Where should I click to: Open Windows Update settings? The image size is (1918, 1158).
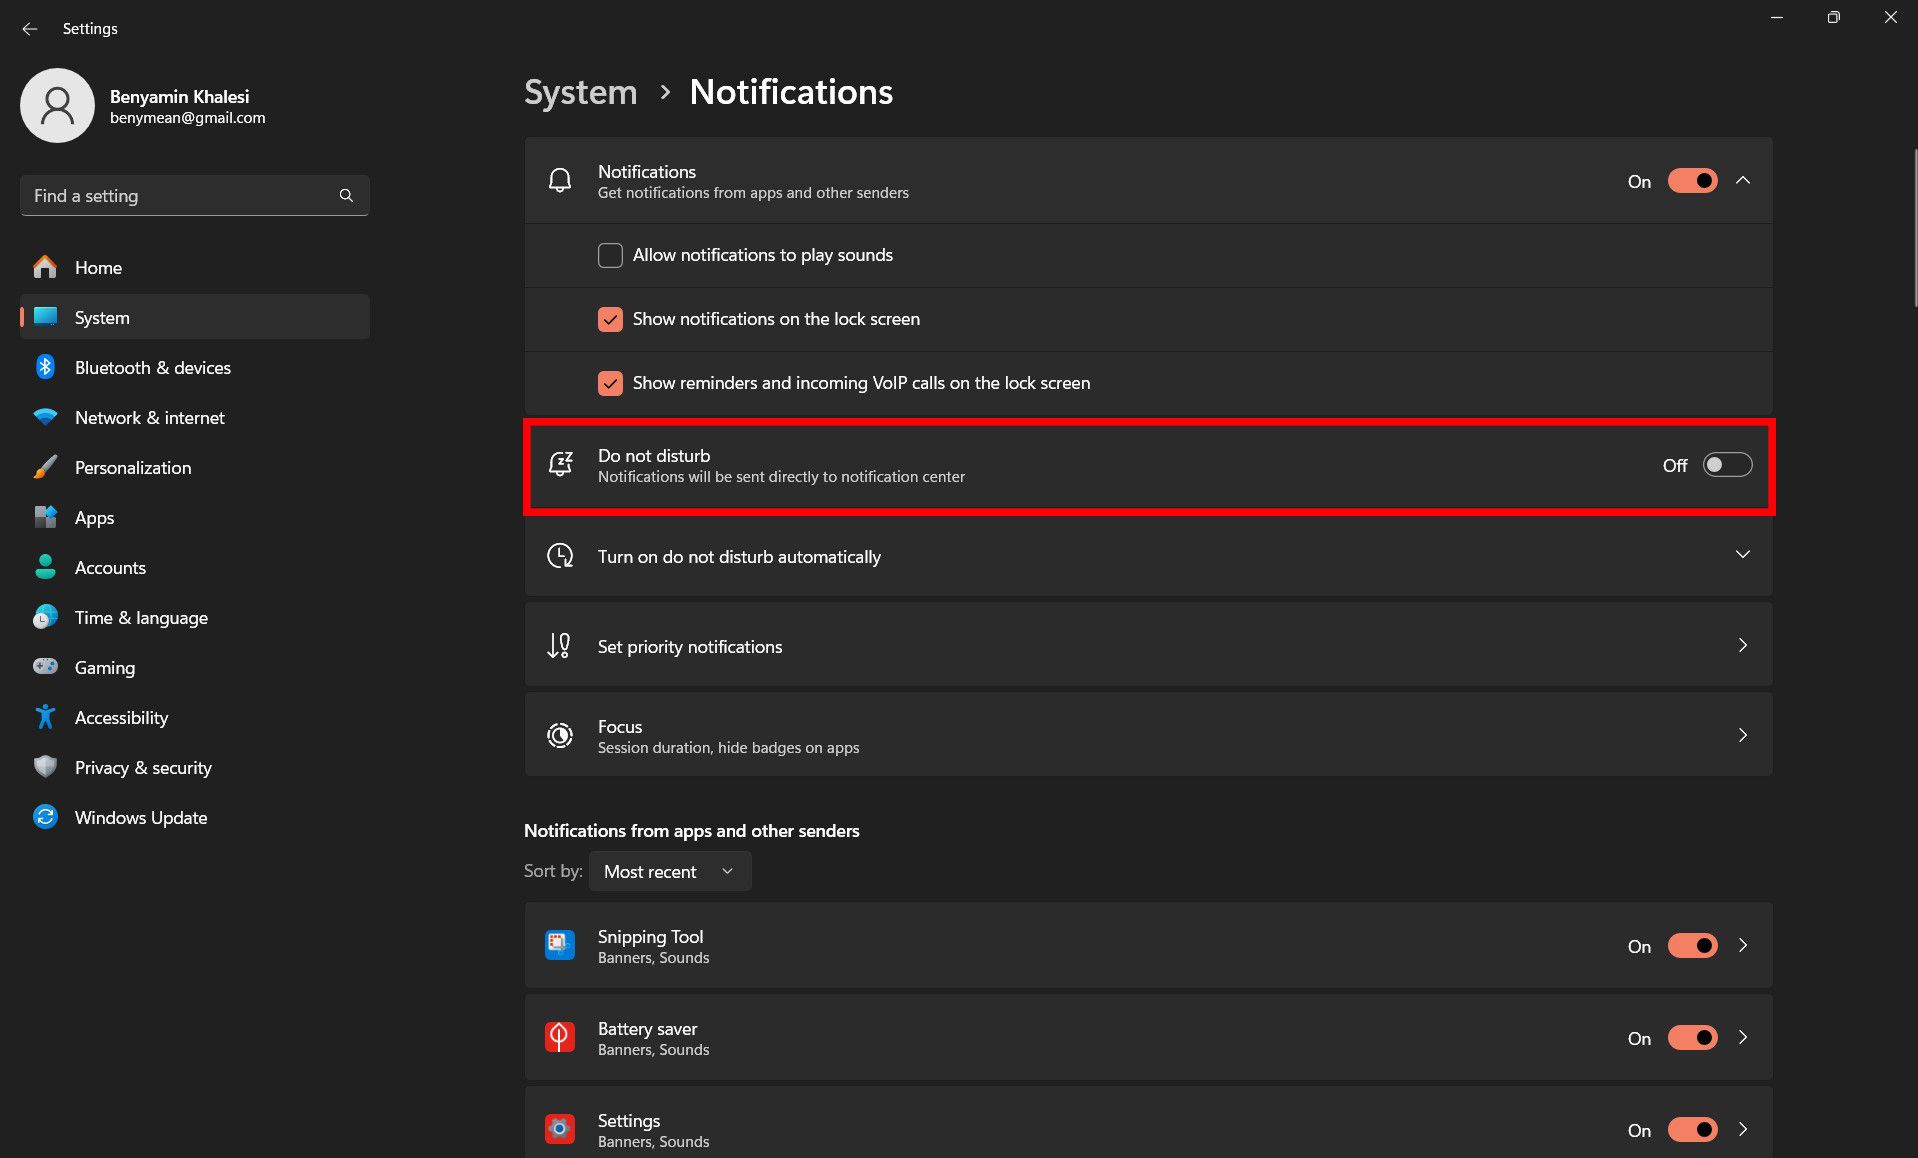click(140, 817)
